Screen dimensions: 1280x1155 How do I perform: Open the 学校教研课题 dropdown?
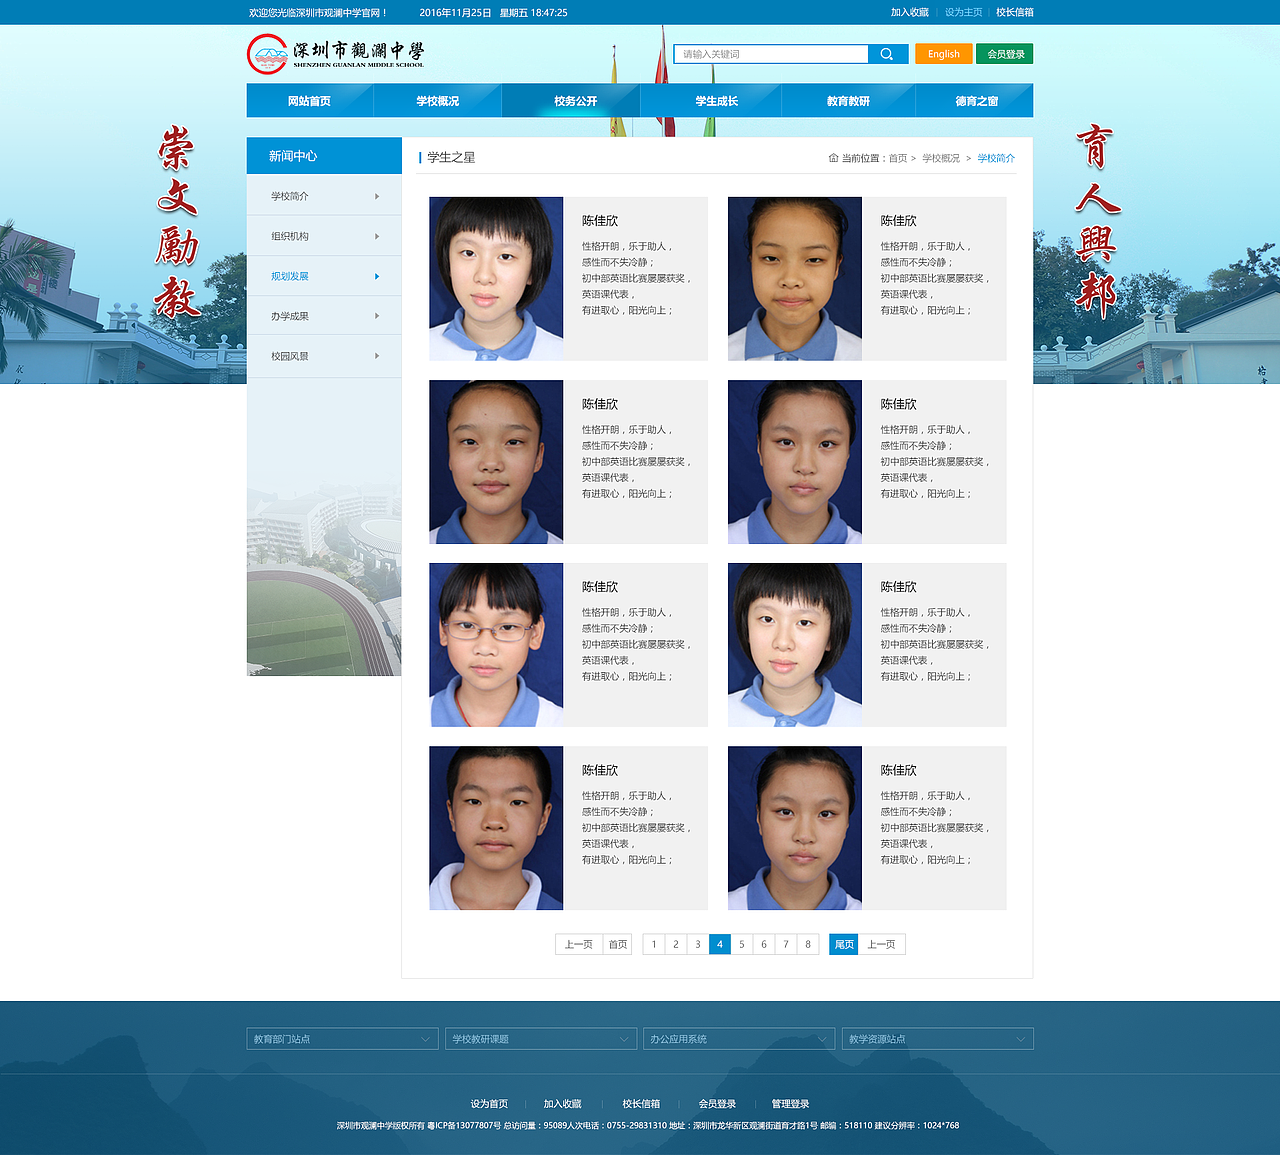point(540,1039)
